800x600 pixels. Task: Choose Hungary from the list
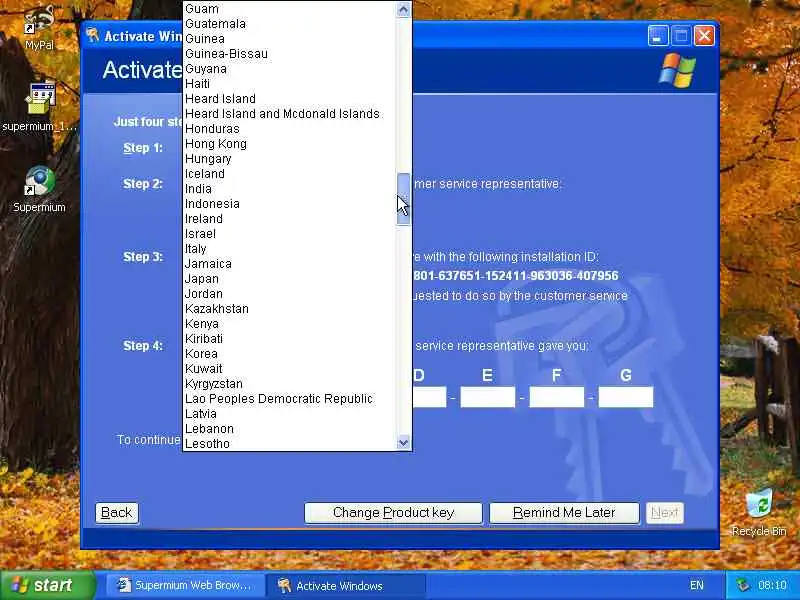(x=290, y=159)
